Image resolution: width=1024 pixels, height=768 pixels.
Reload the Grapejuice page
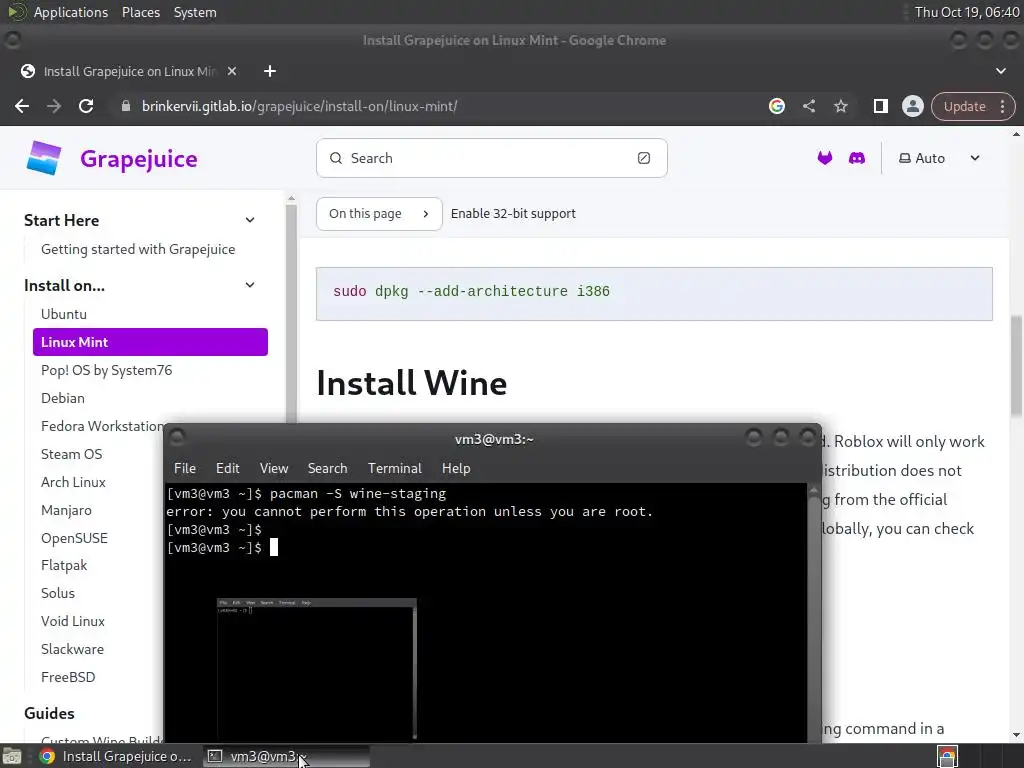point(86,106)
